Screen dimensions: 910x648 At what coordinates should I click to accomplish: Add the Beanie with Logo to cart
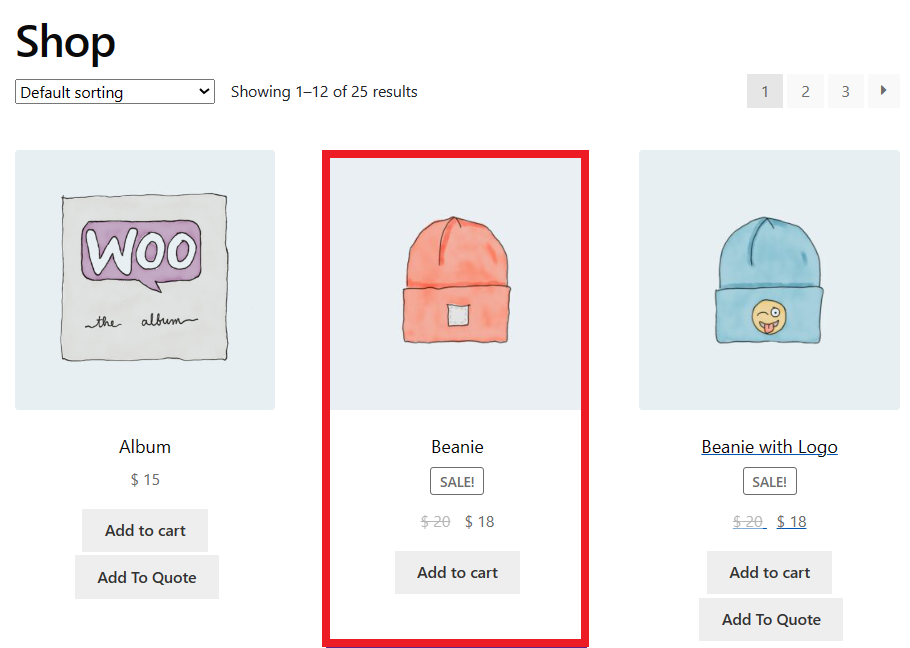pyautogui.click(x=769, y=572)
